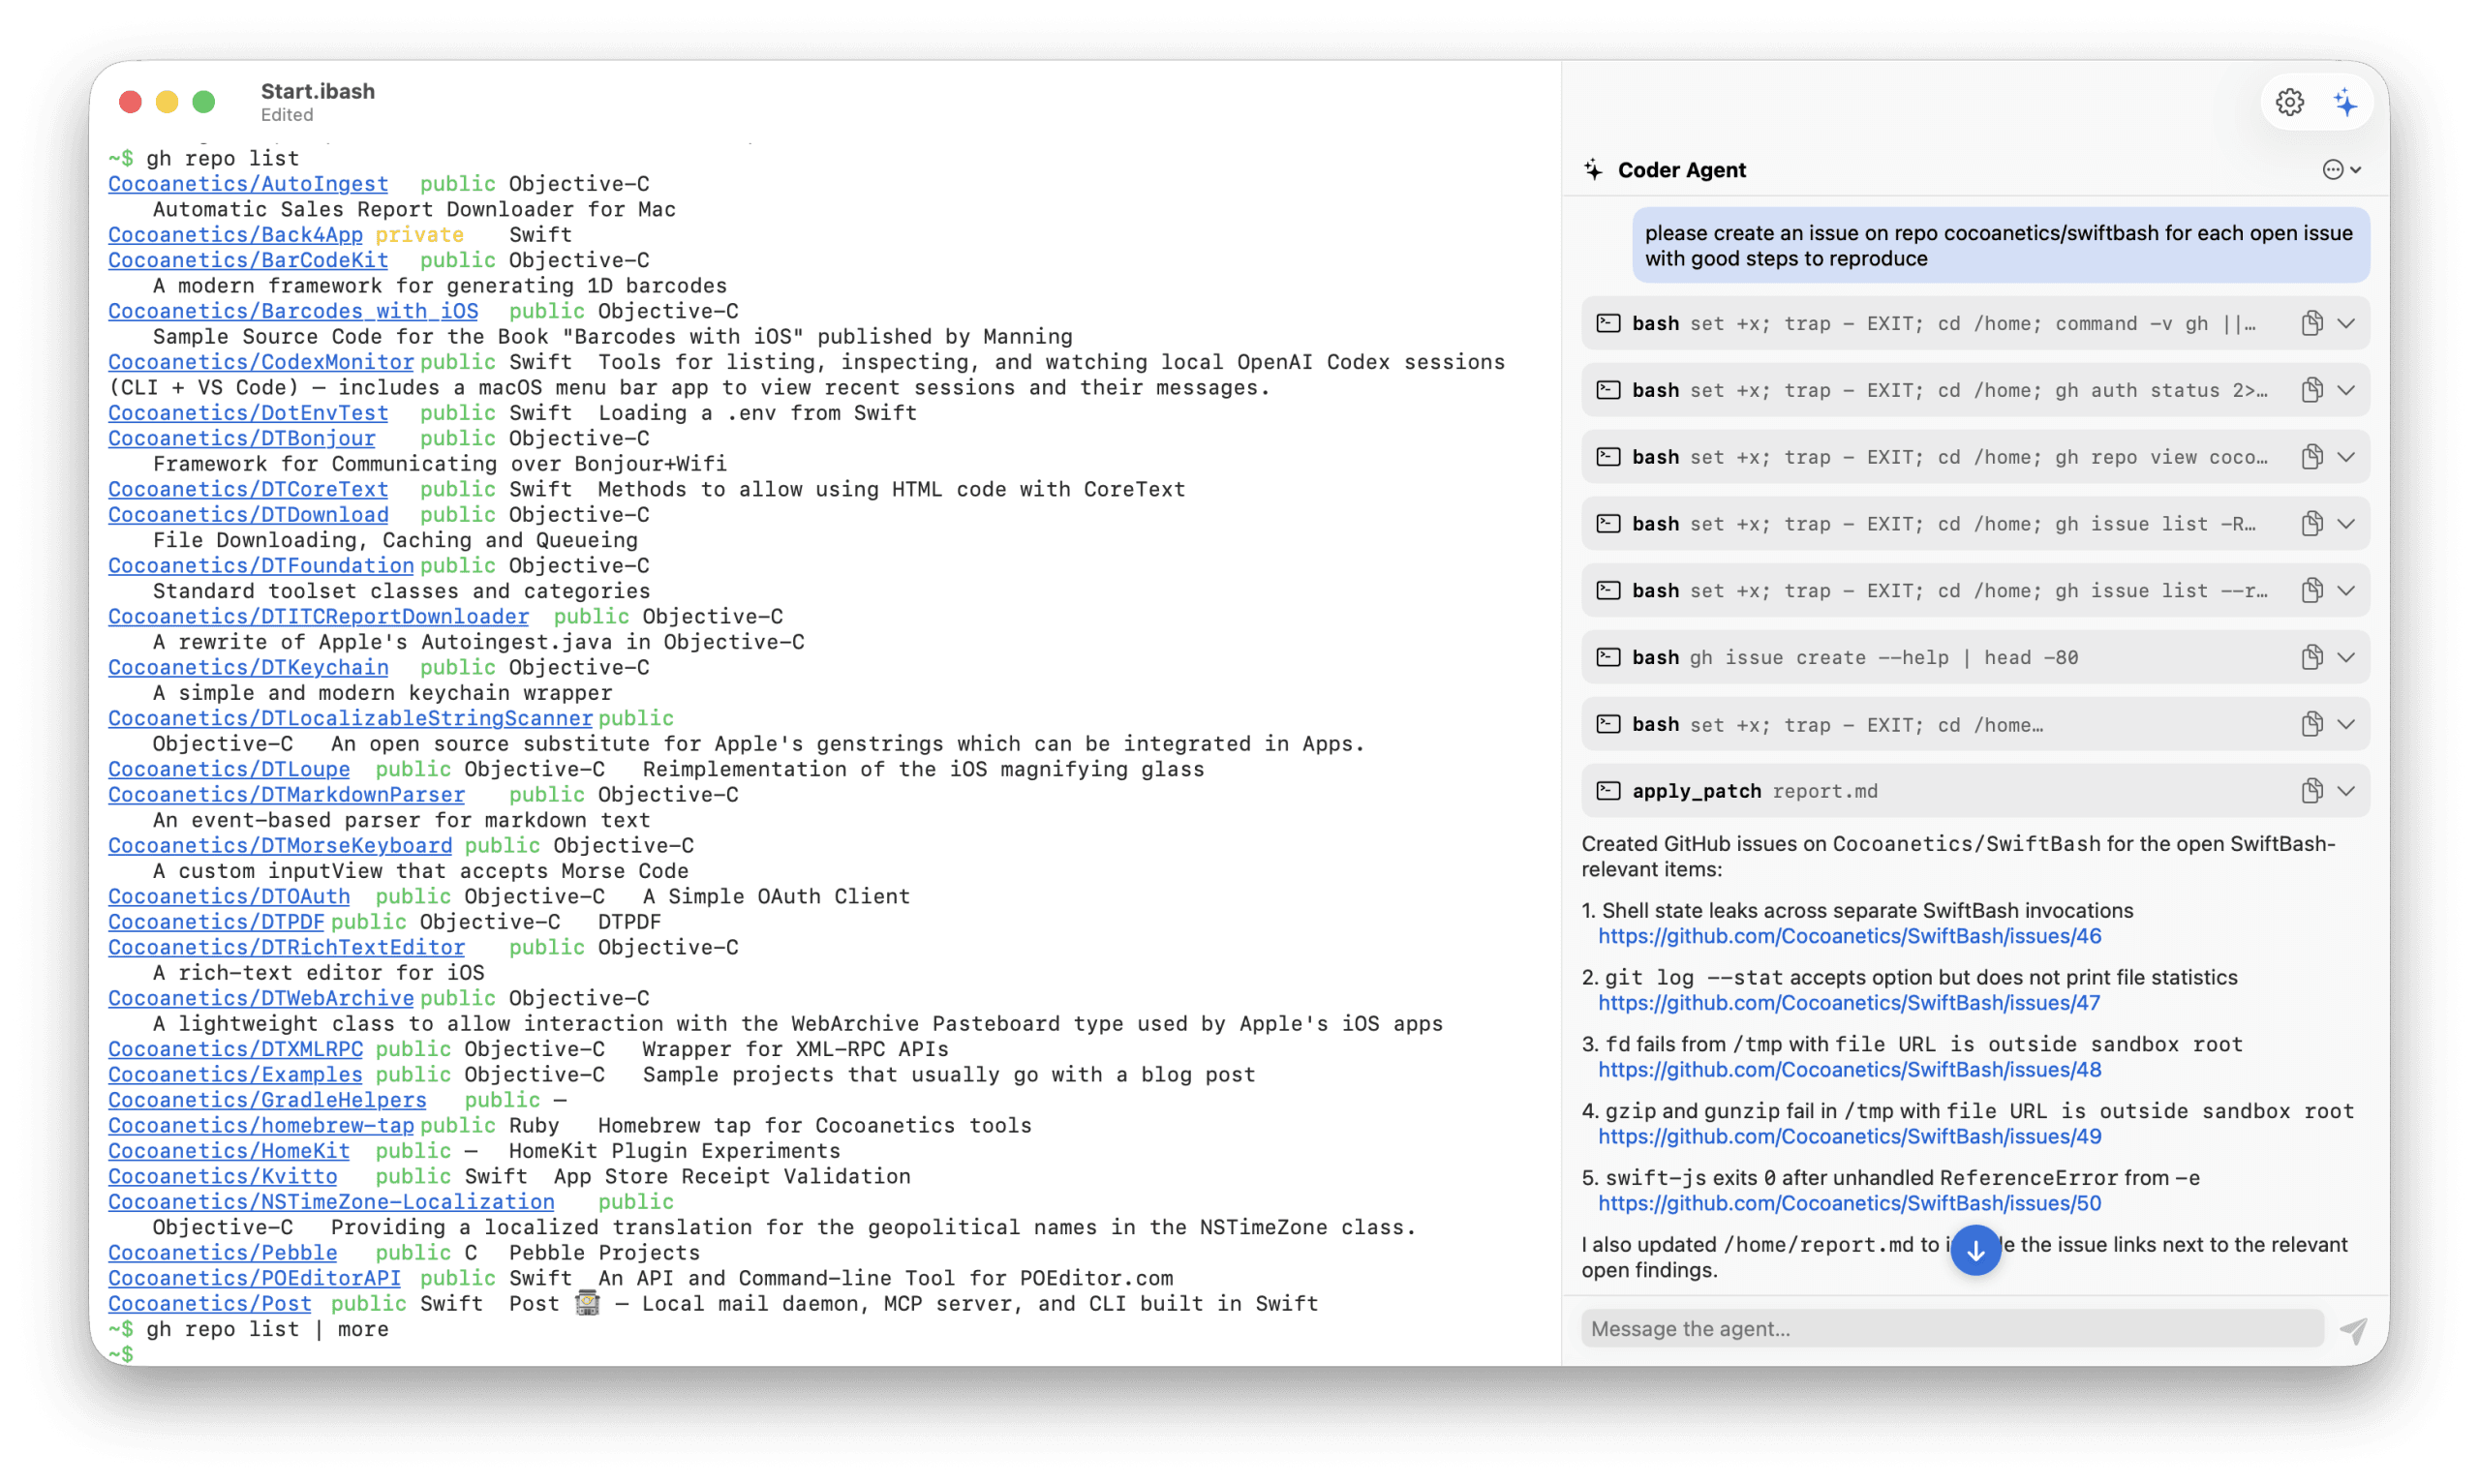Open SwiftBash issue 48 link

point(1849,1070)
